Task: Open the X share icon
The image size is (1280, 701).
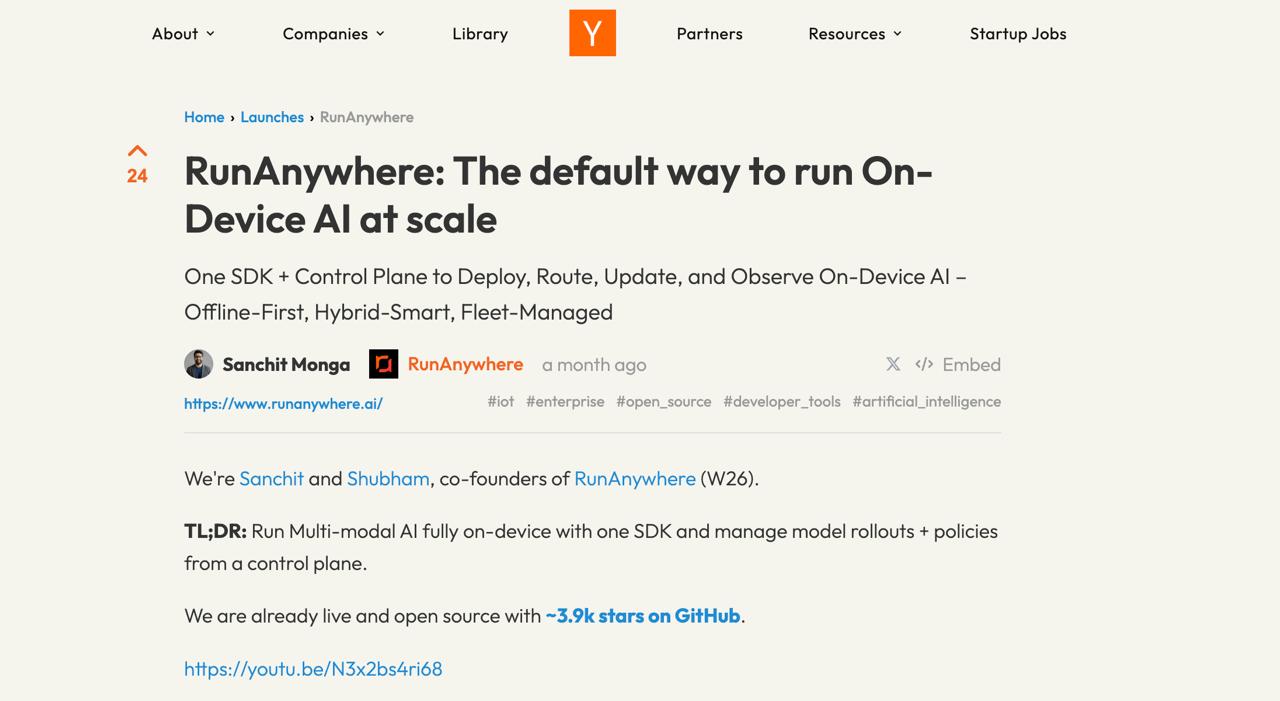Action: pyautogui.click(x=893, y=364)
